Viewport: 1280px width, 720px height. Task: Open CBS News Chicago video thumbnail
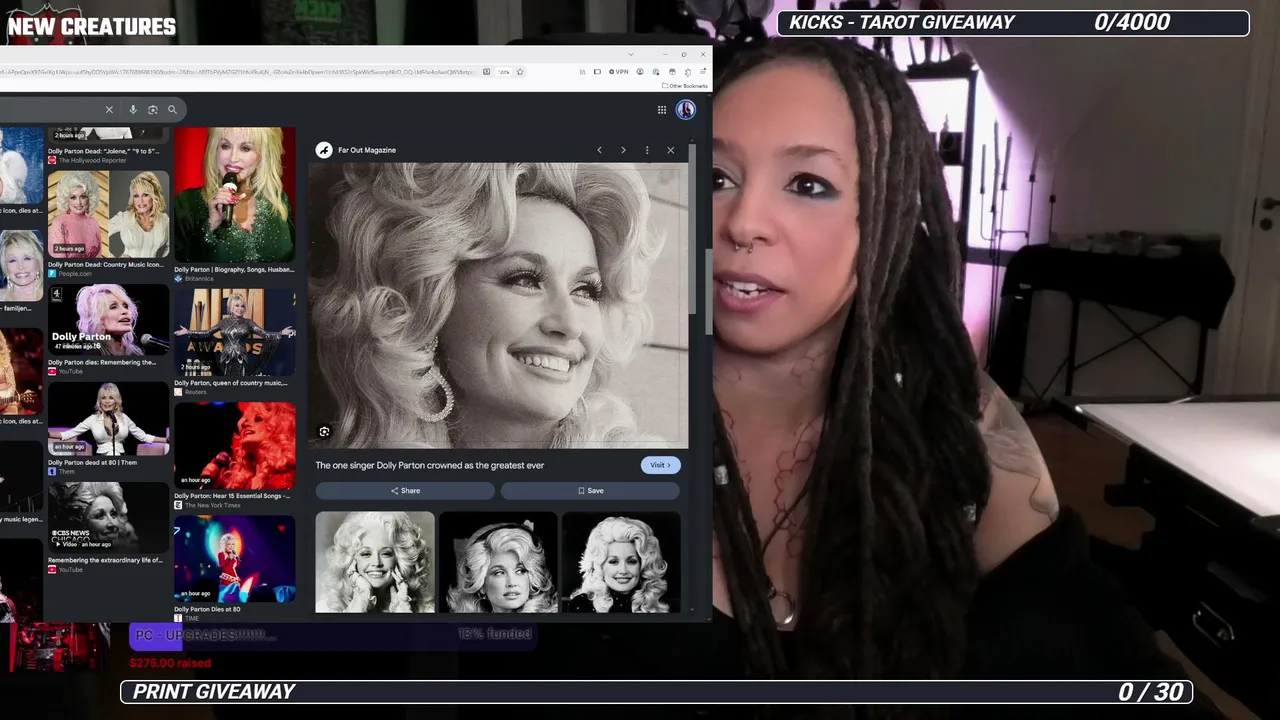108,518
